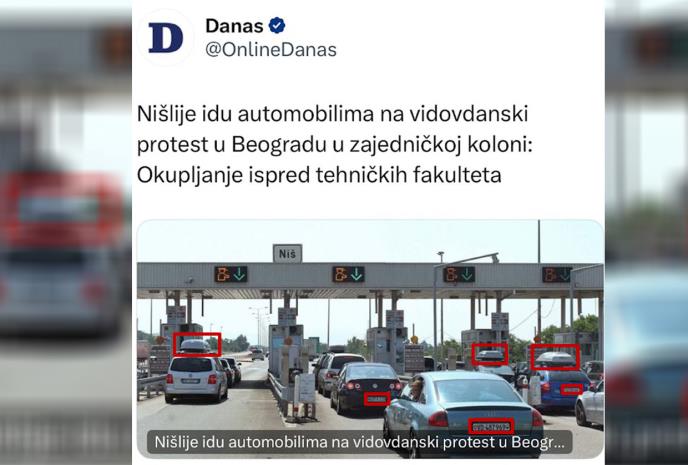Click the second toll lane green arrow sign
Screen dimensions: 688x465
click(x=348, y=275)
